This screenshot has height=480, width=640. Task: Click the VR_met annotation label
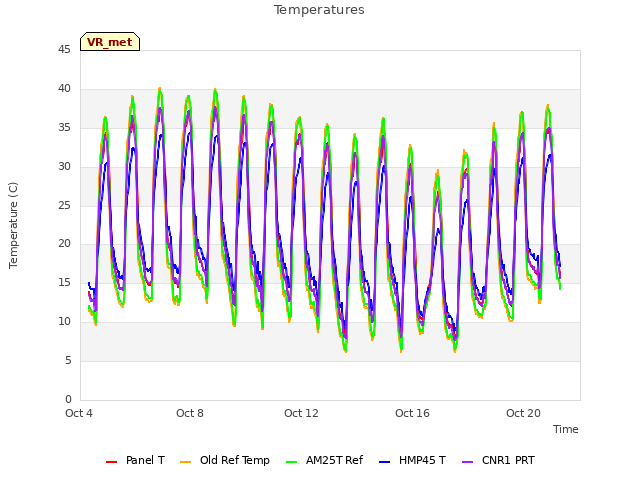coord(110,42)
